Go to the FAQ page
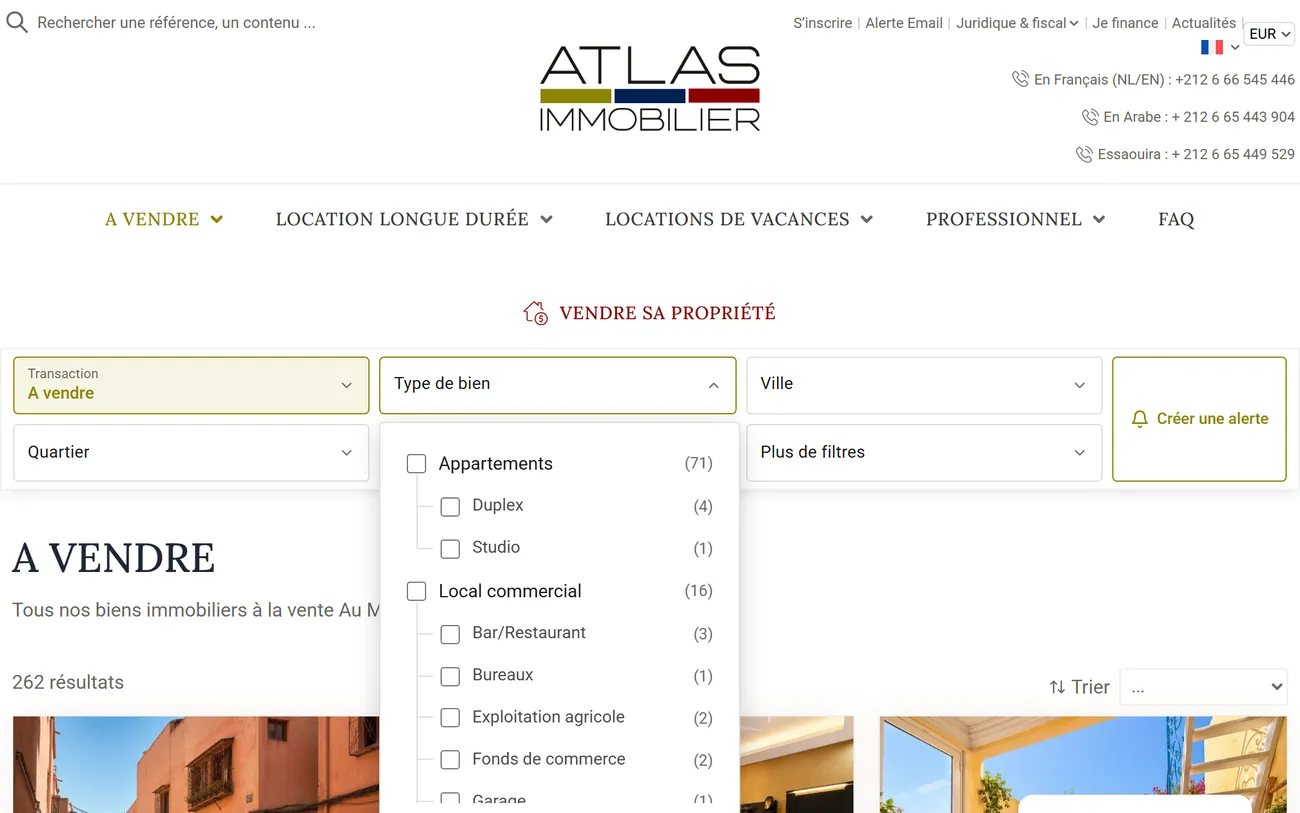Screen dimensions: 1300x813 coord(1176,219)
